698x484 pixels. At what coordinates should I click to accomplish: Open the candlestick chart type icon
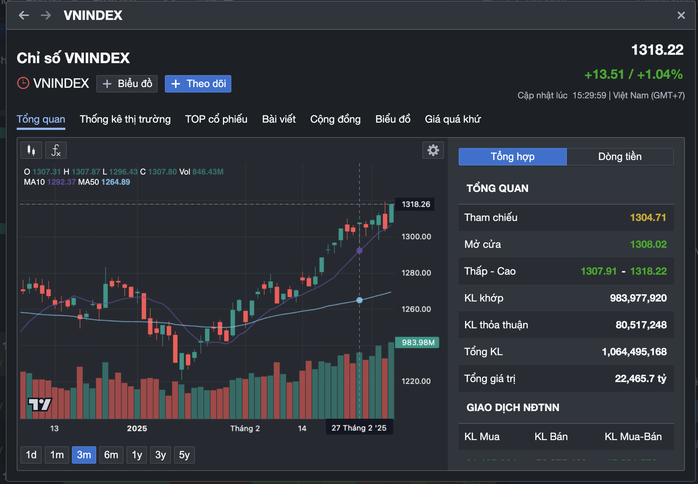pos(31,150)
